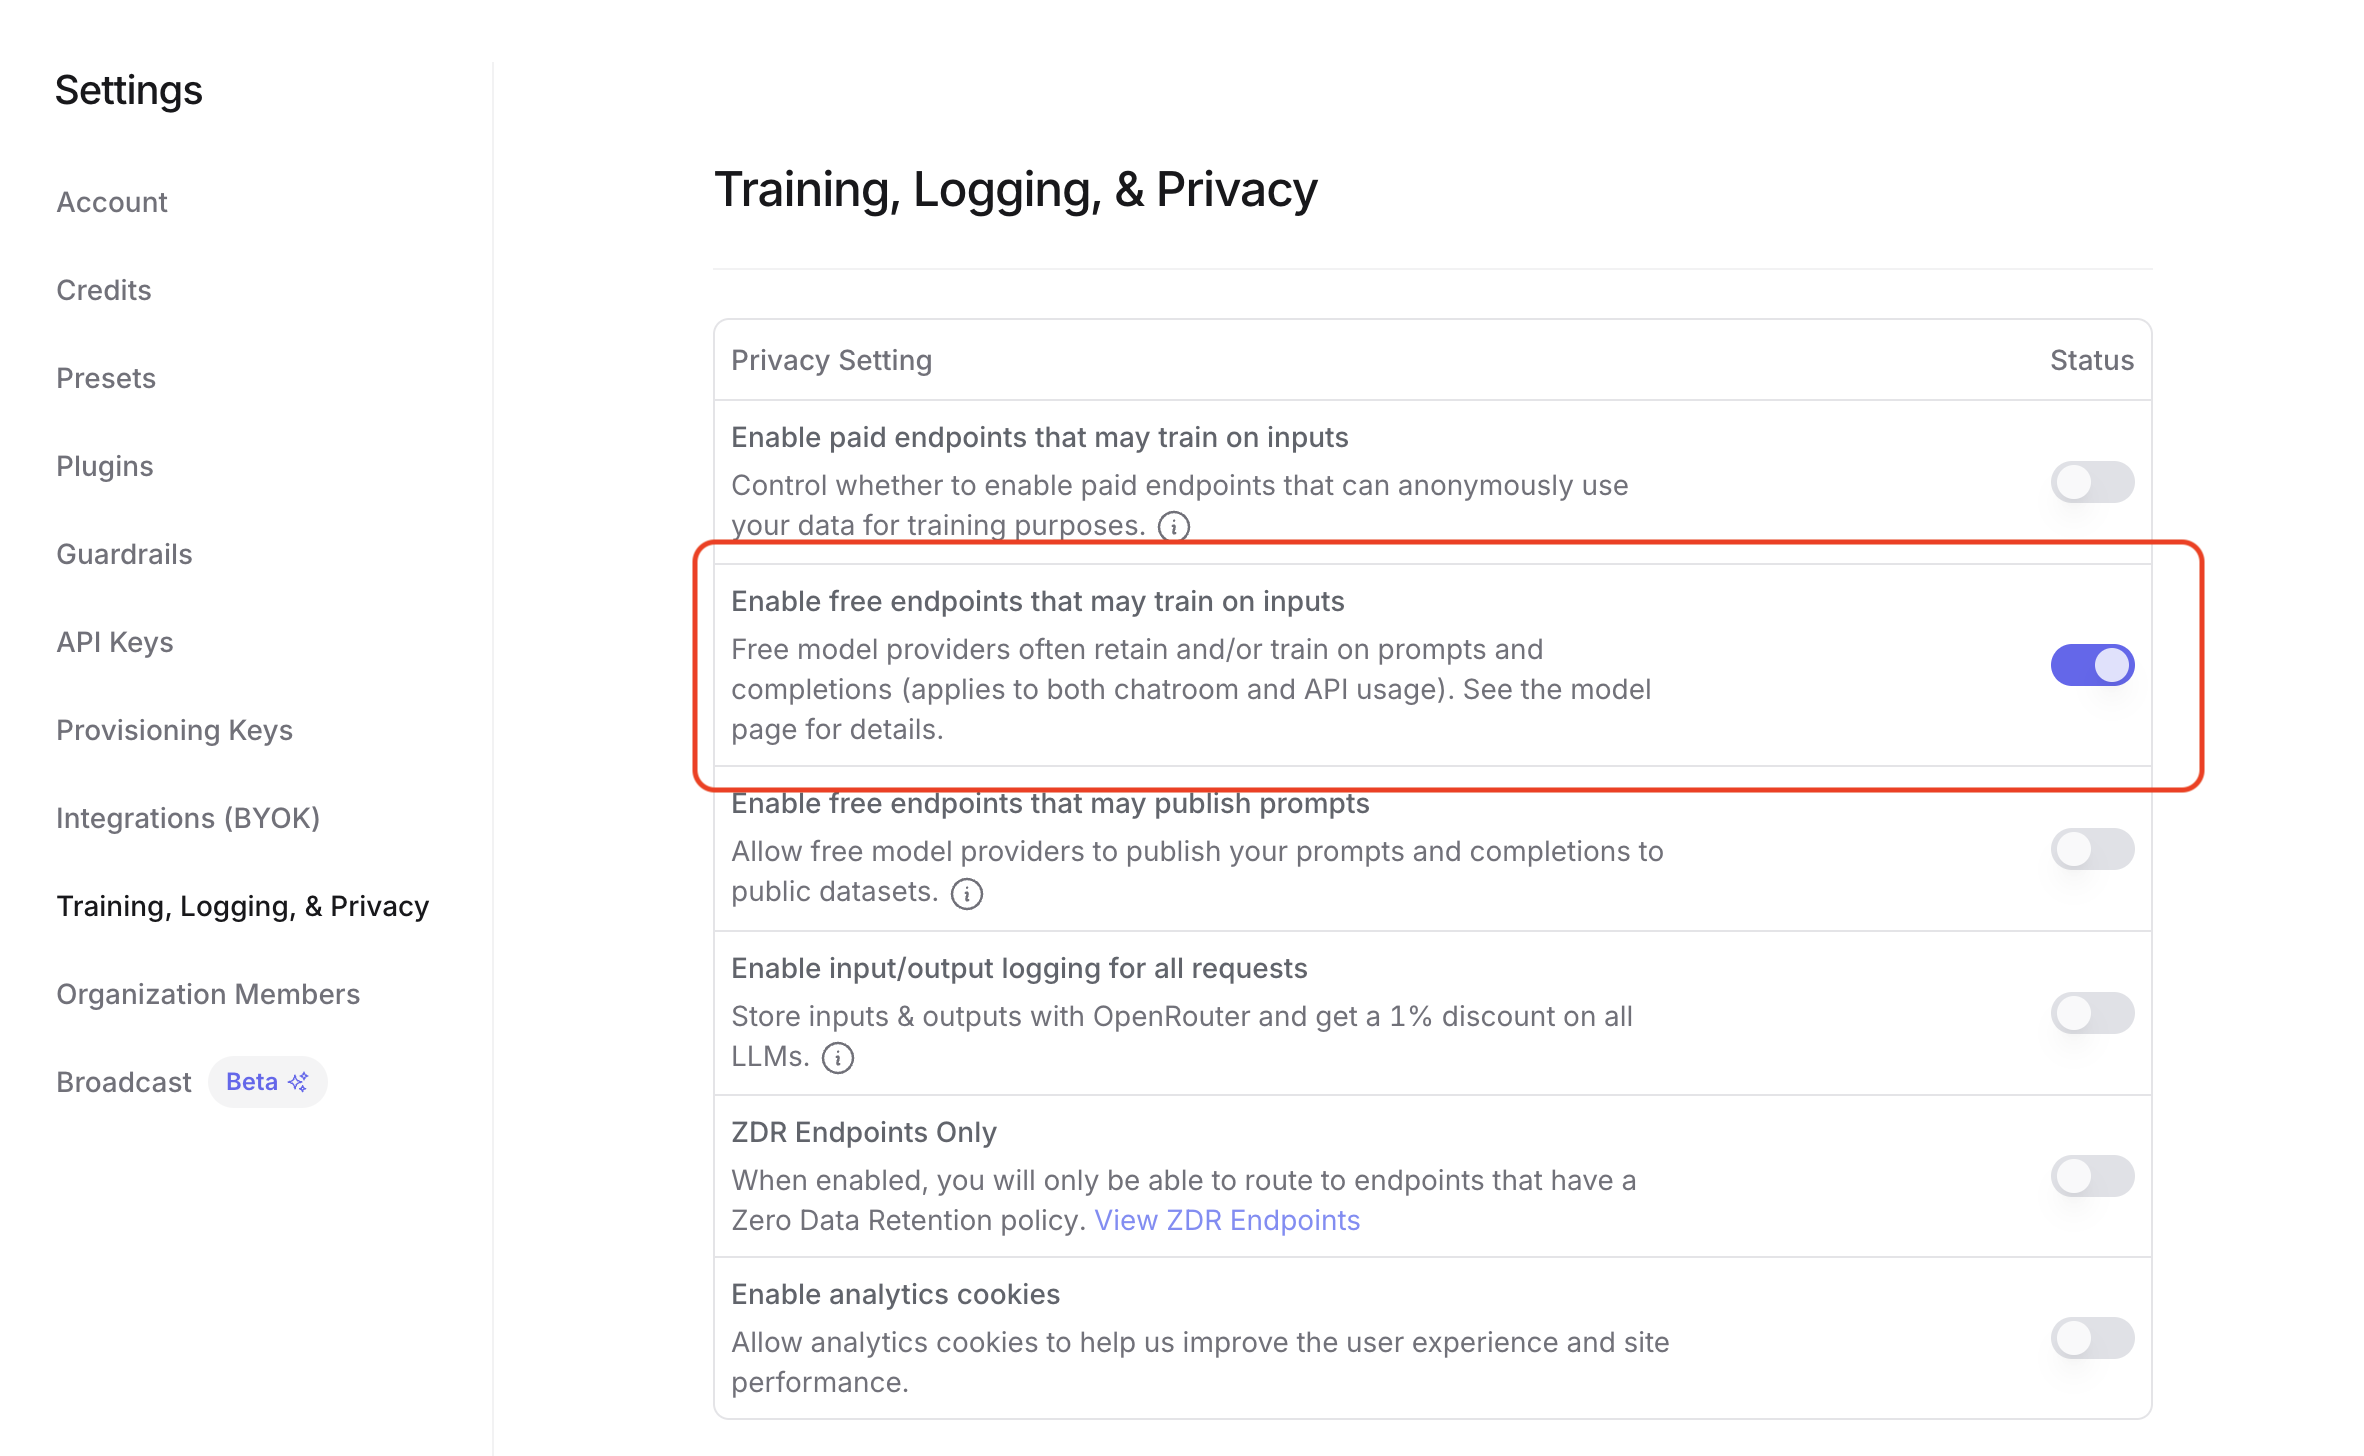Open Provisioning Keys section
This screenshot has width=2364, height=1456.
[175, 730]
